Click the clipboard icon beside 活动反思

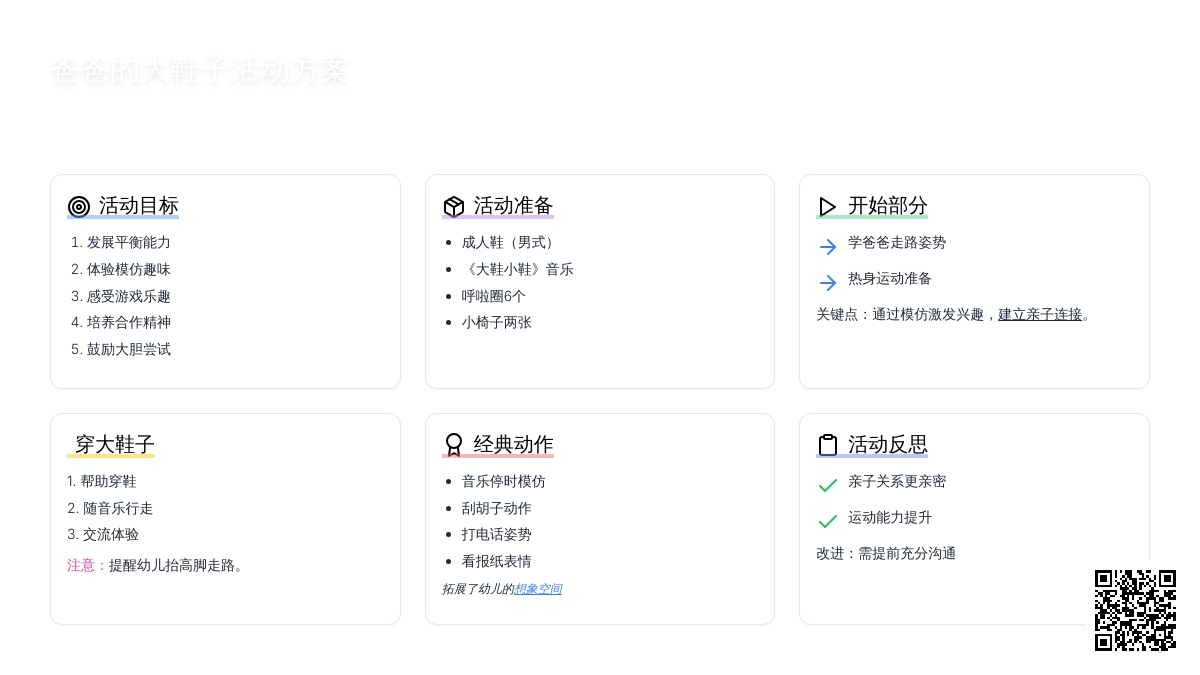pyautogui.click(x=828, y=445)
